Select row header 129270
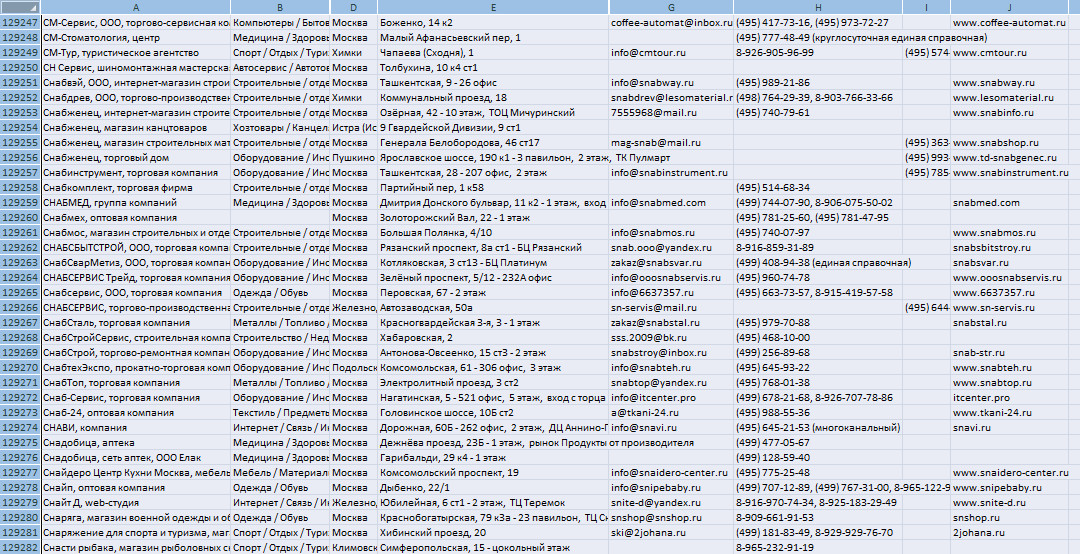The image size is (1080, 554). click(x=20, y=367)
